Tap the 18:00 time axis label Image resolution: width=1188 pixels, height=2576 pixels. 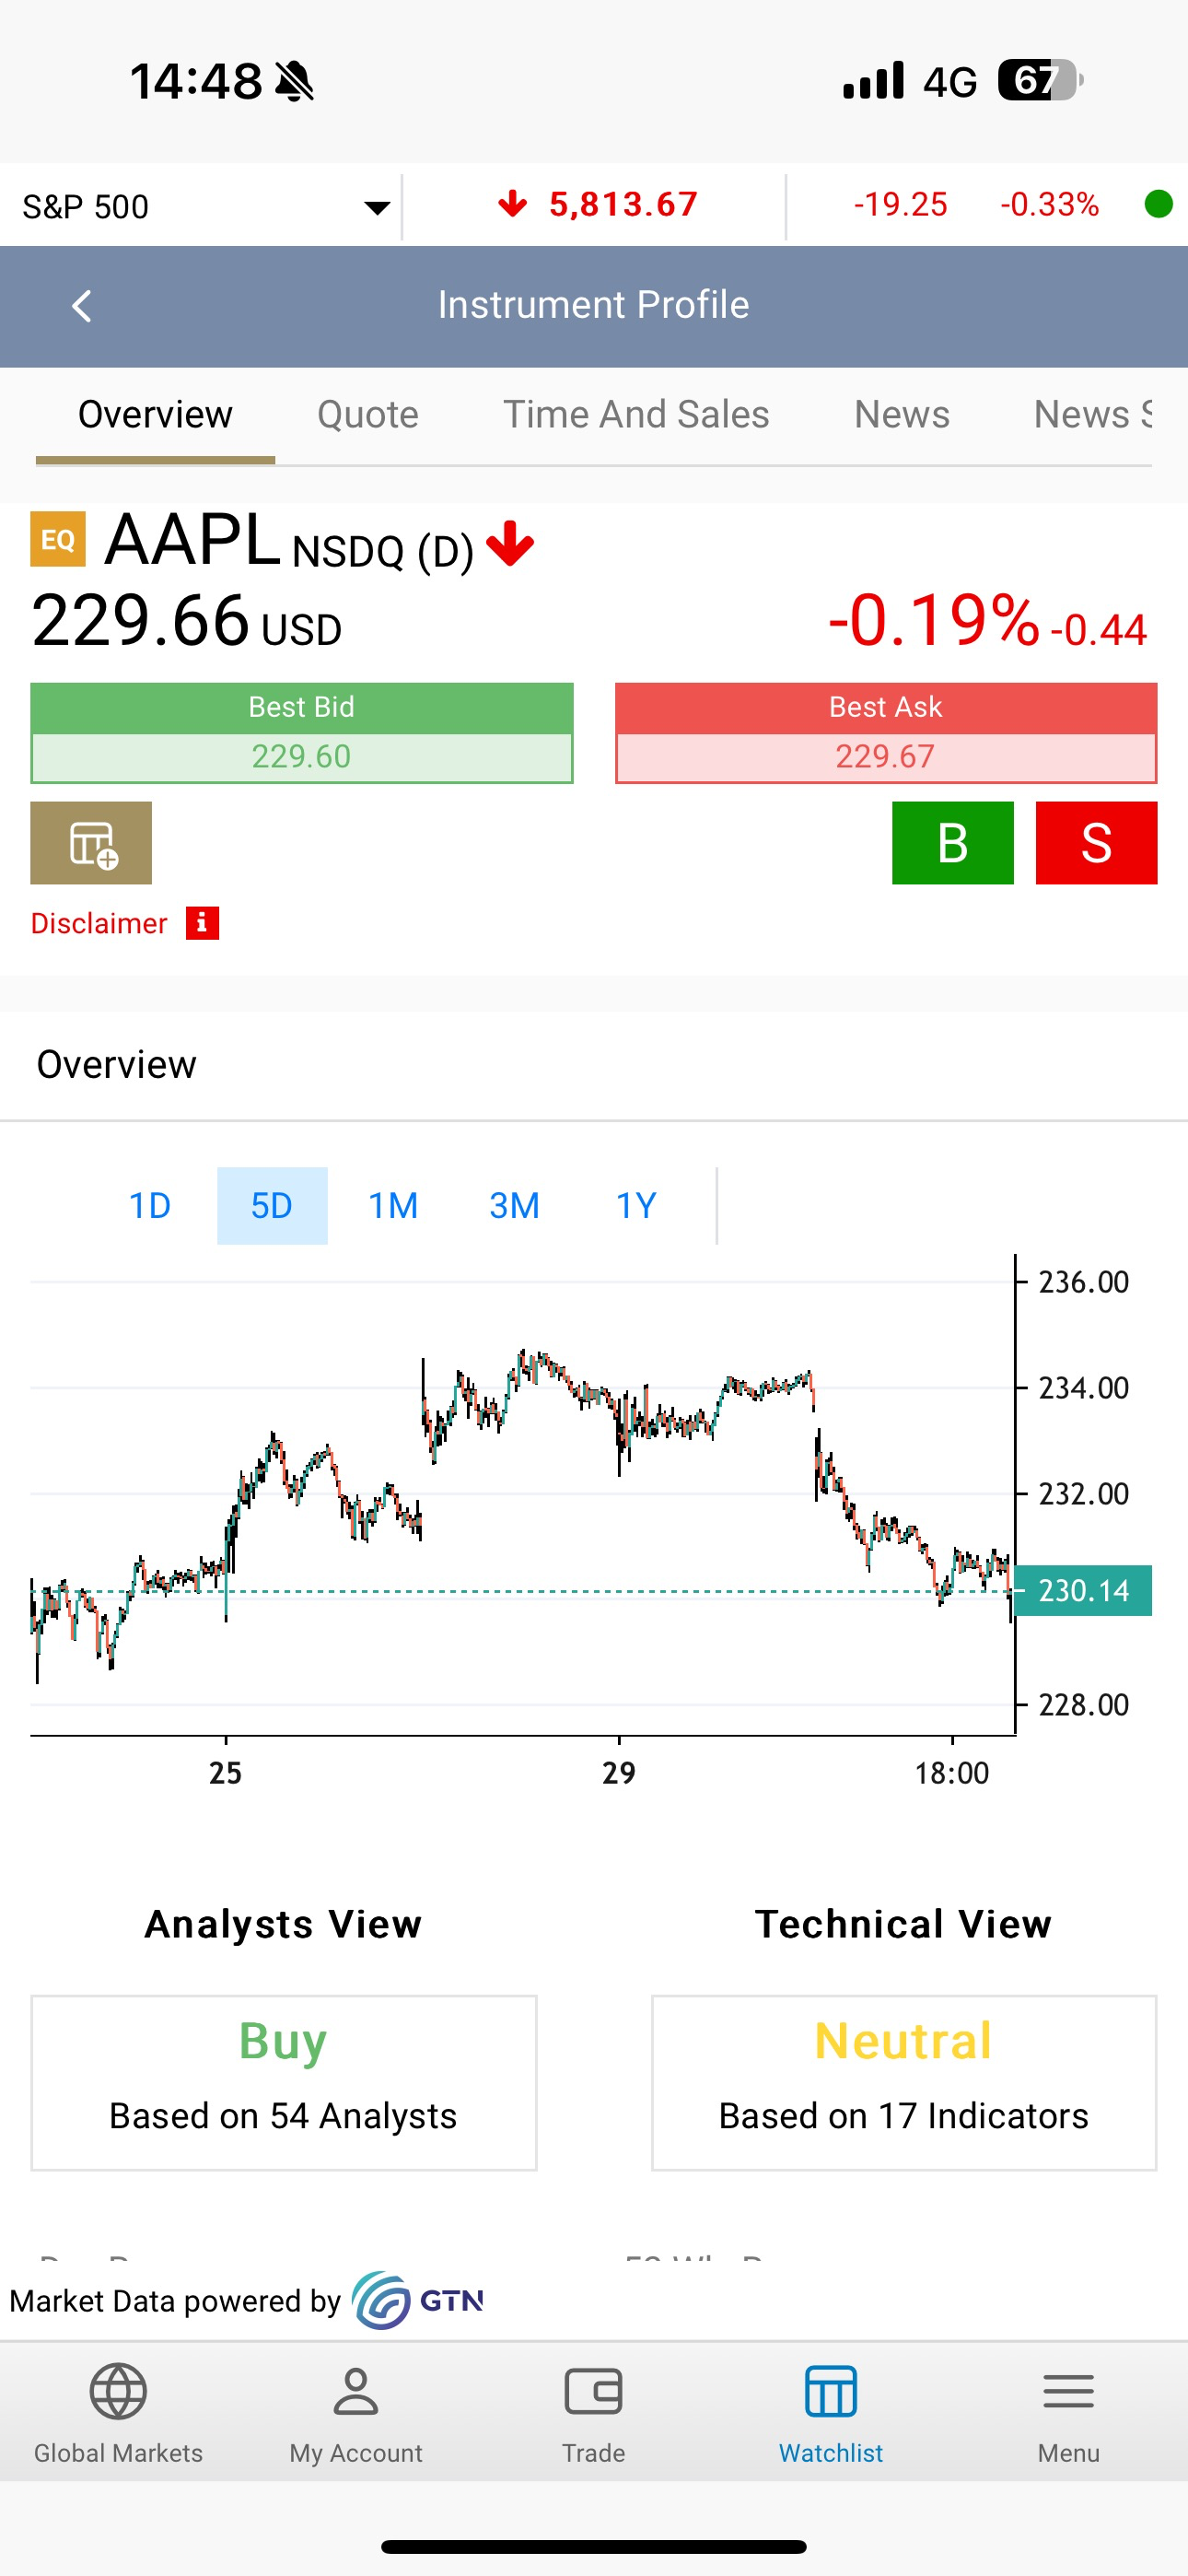point(952,1774)
